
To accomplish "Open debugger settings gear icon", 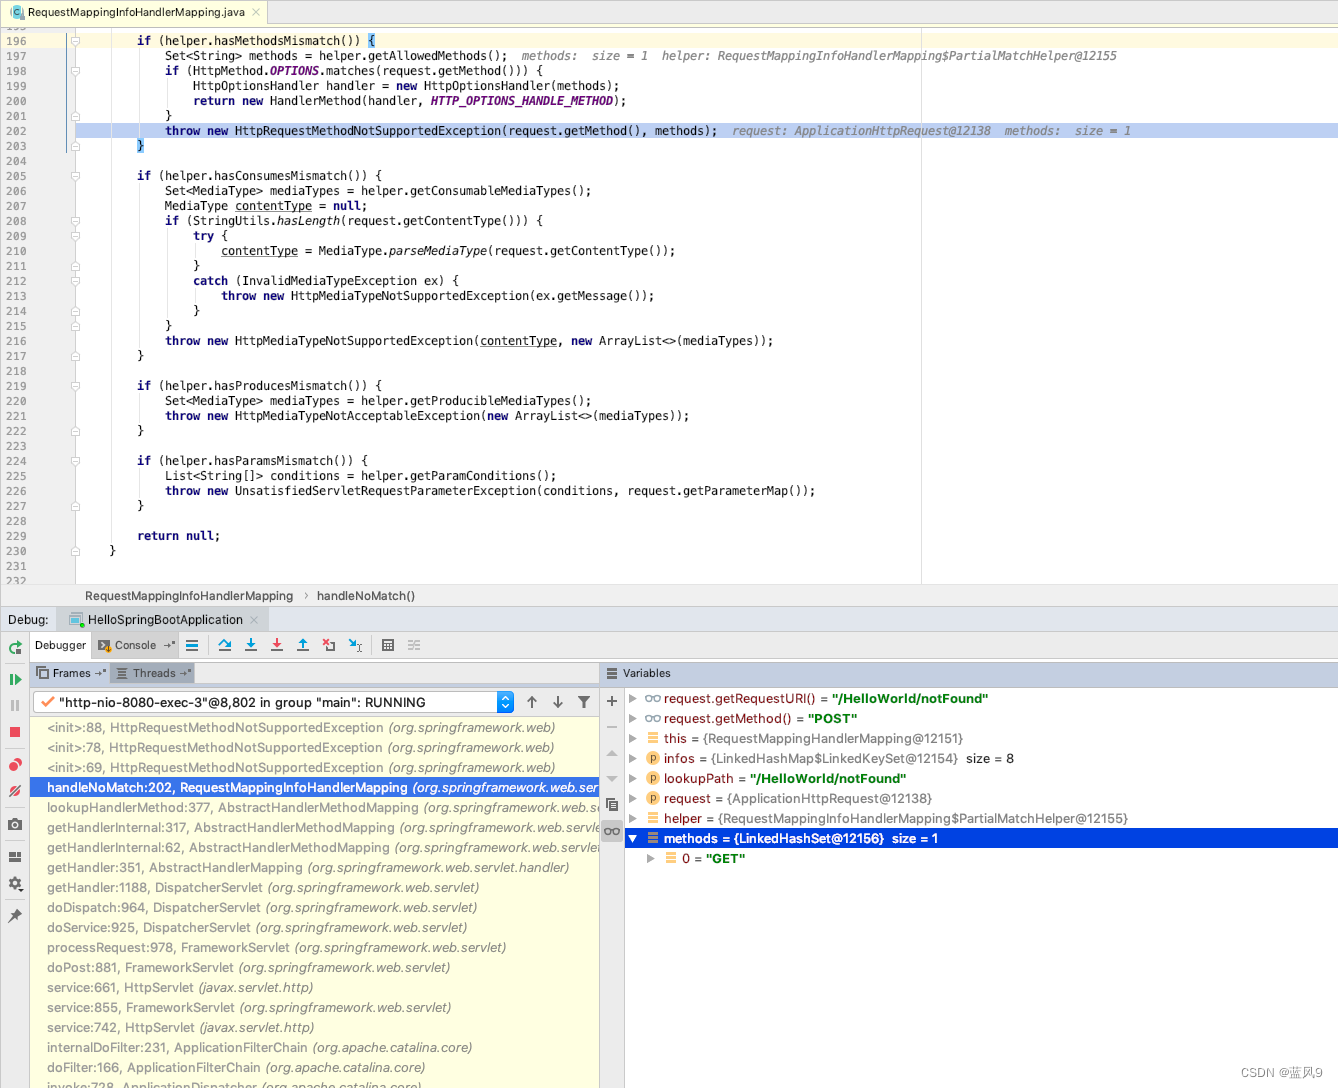I will click(15, 884).
